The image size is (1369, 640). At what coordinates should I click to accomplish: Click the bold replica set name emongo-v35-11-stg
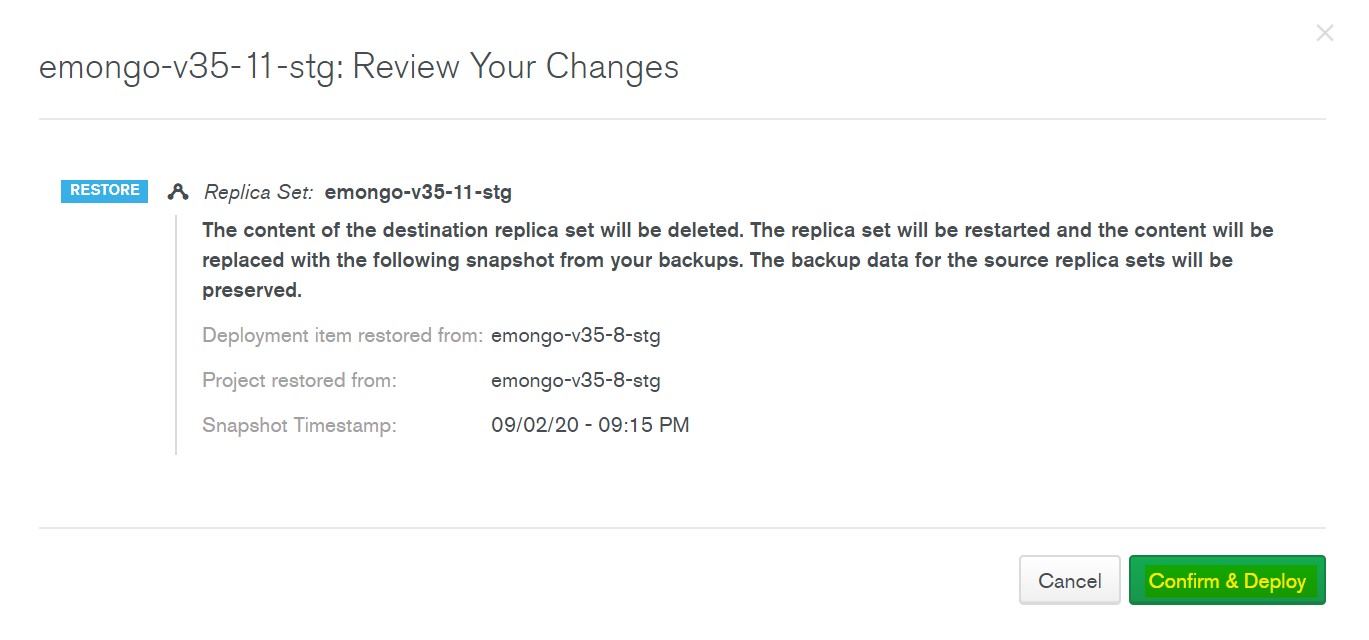tap(418, 192)
